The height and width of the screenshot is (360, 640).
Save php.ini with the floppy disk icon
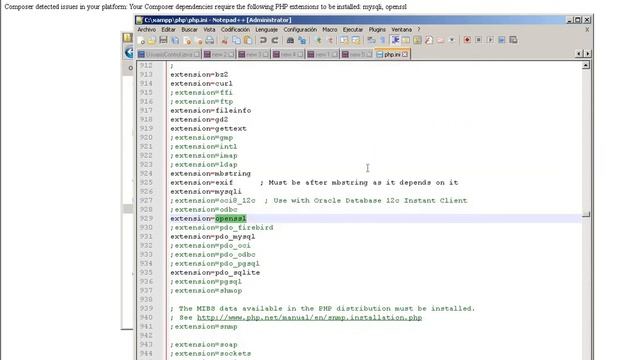click(x=163, y=40)
